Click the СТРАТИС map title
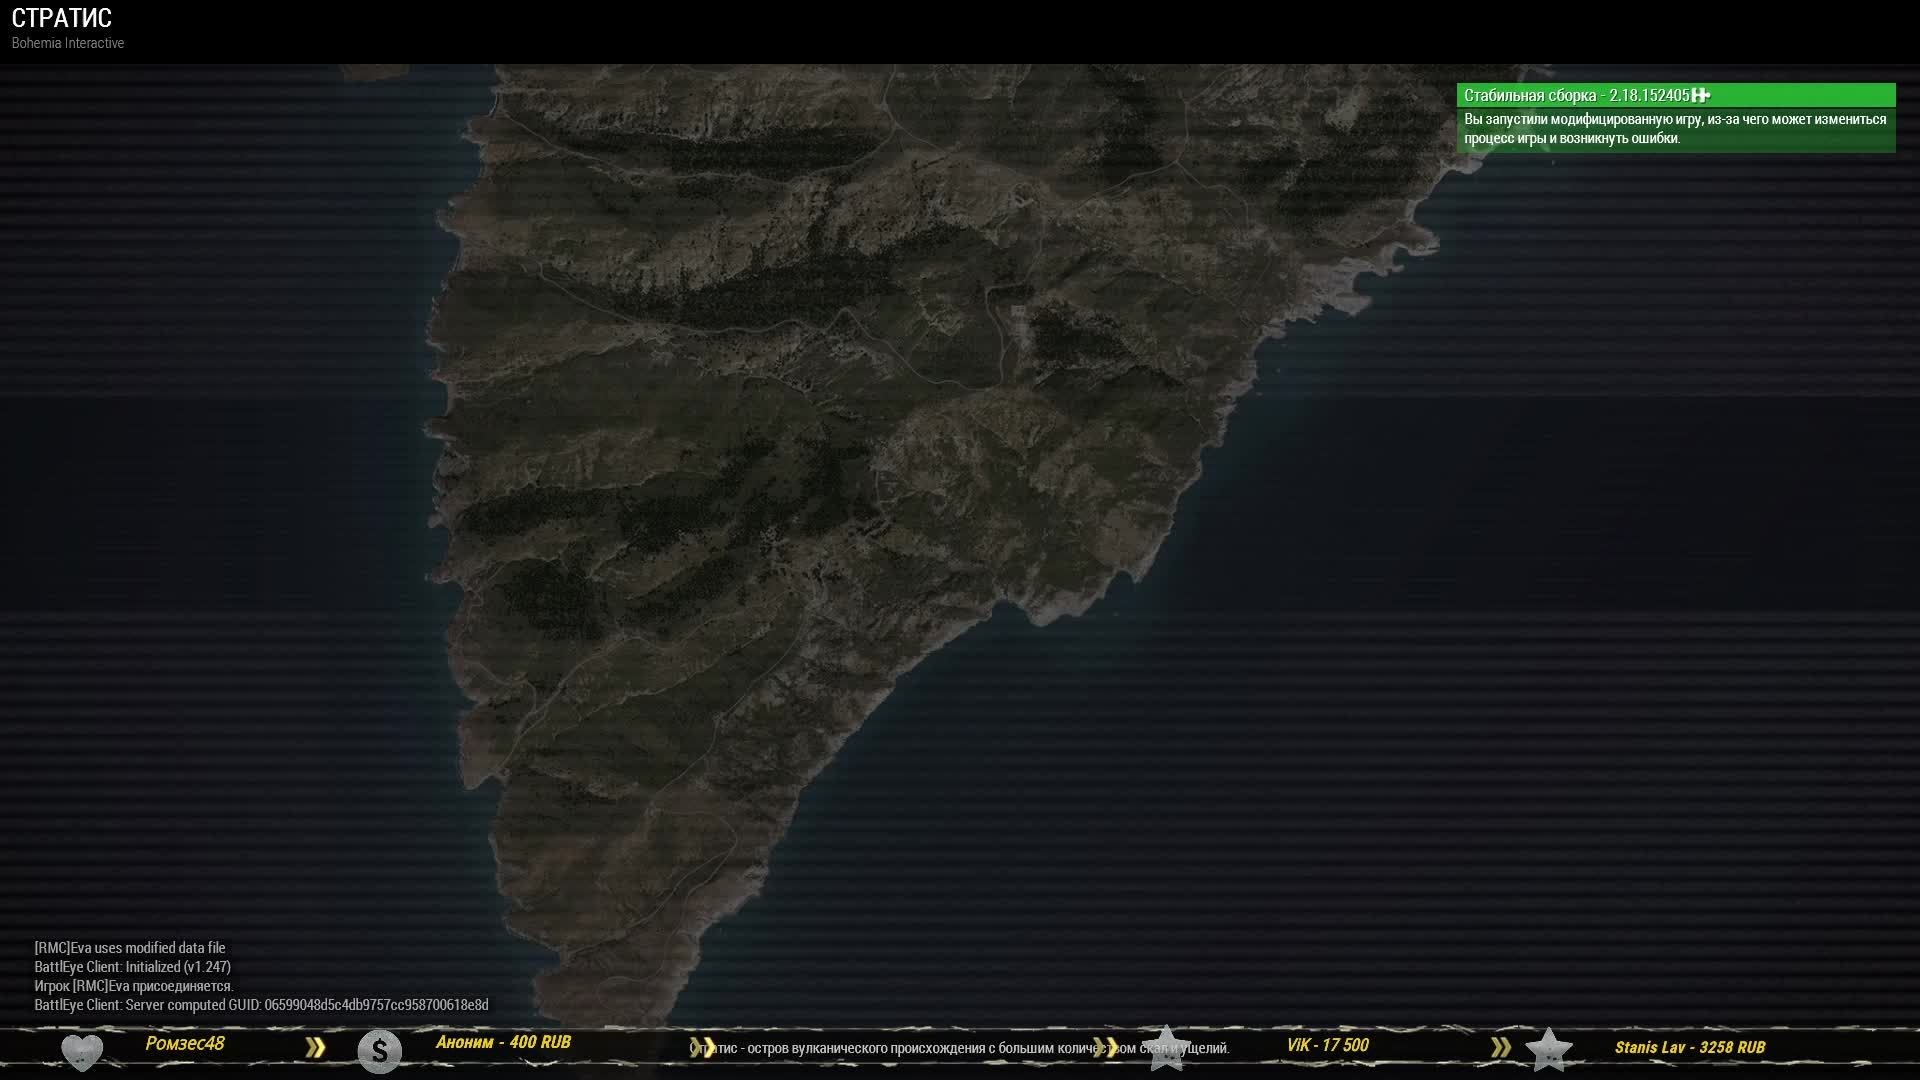Image resolution: width=1920 pixels, height=1080 pixels. pos(61,18)
